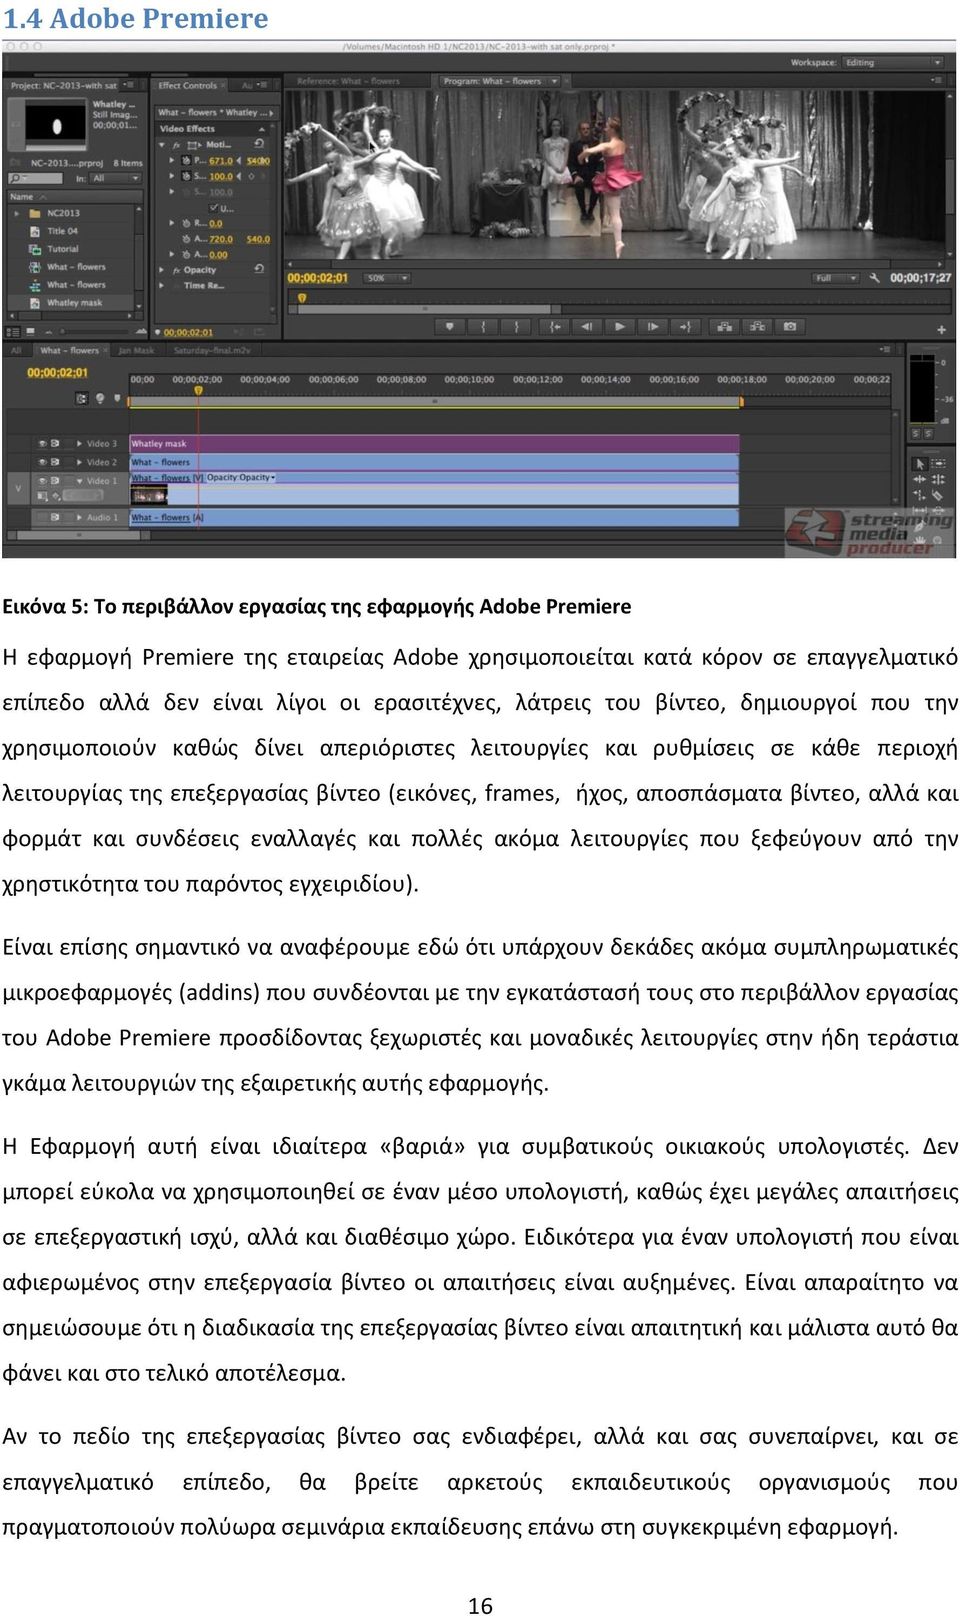Image resolution: width=960 pixels, height=1616 pixels.
Task: Reset the Opacity effect
Action: (x=259, y=269)
